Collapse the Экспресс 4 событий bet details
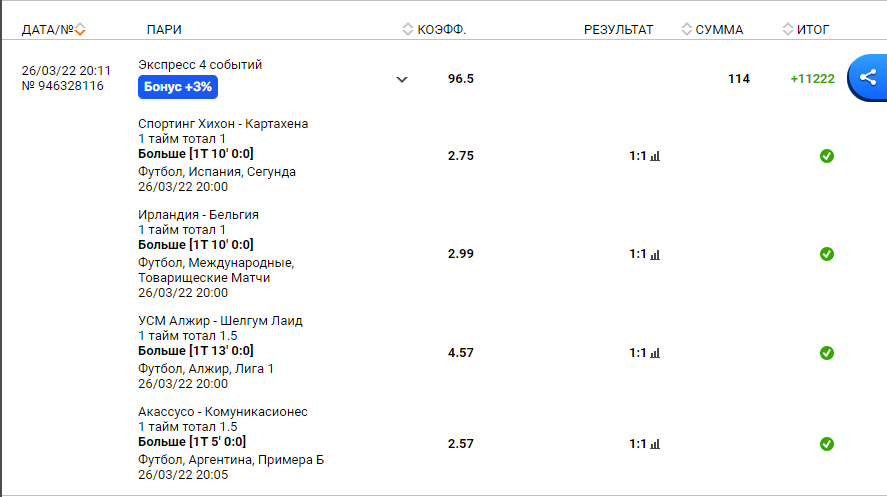The image size is (887, 497). pyautogui.click(x=402, y=80)
